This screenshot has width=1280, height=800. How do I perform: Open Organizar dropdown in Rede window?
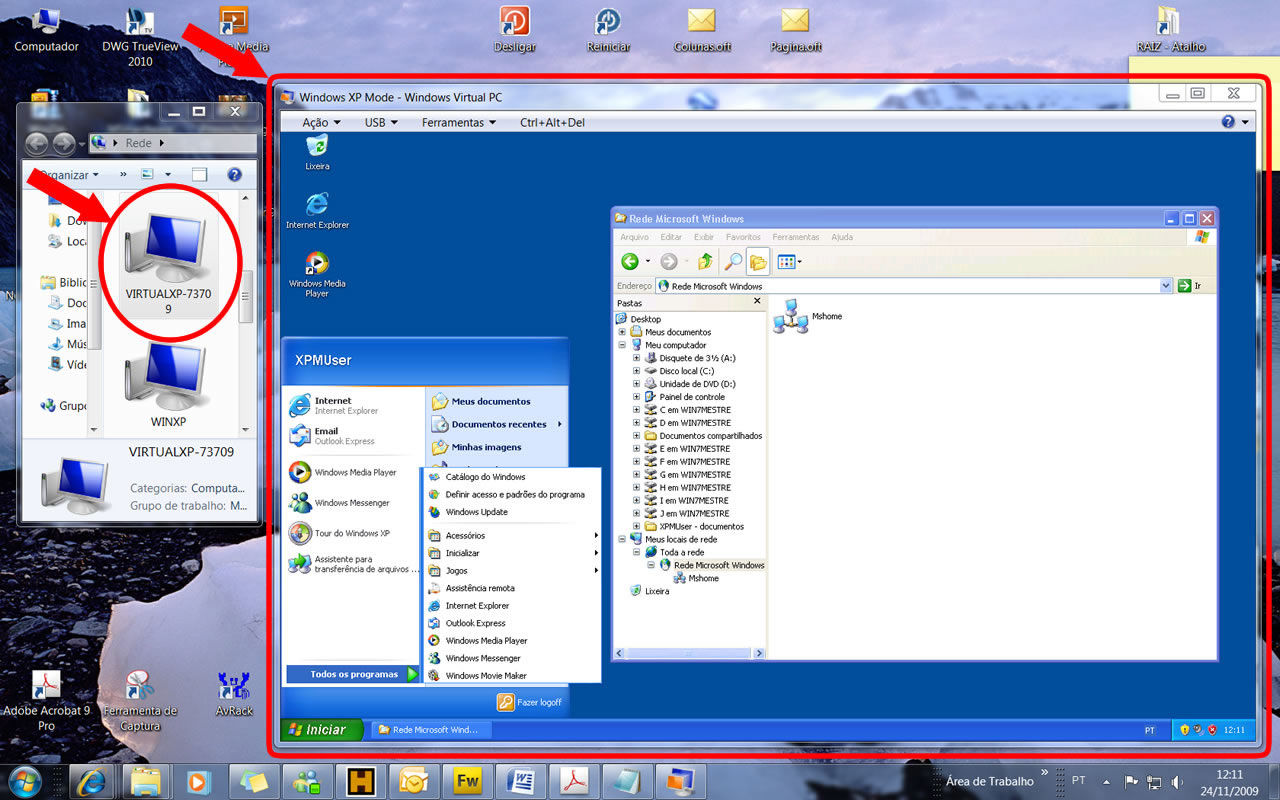point(70,174)
